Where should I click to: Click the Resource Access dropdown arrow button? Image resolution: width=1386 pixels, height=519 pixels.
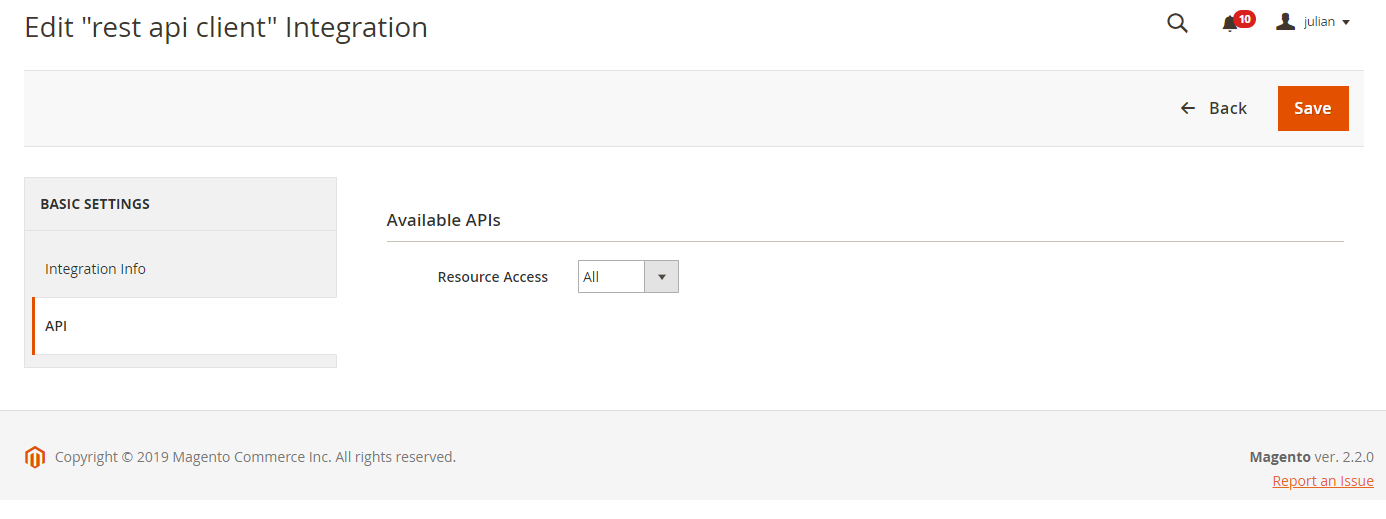tap(661, 277)
